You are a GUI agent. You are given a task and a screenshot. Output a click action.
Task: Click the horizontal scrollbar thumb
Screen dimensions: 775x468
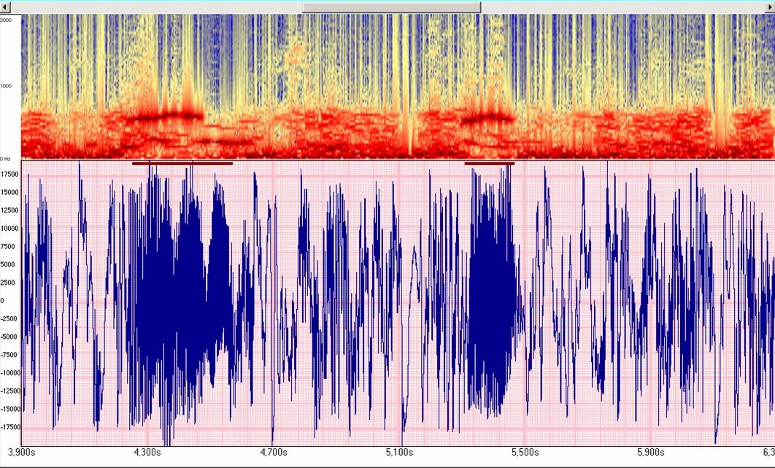coord(391,7)
